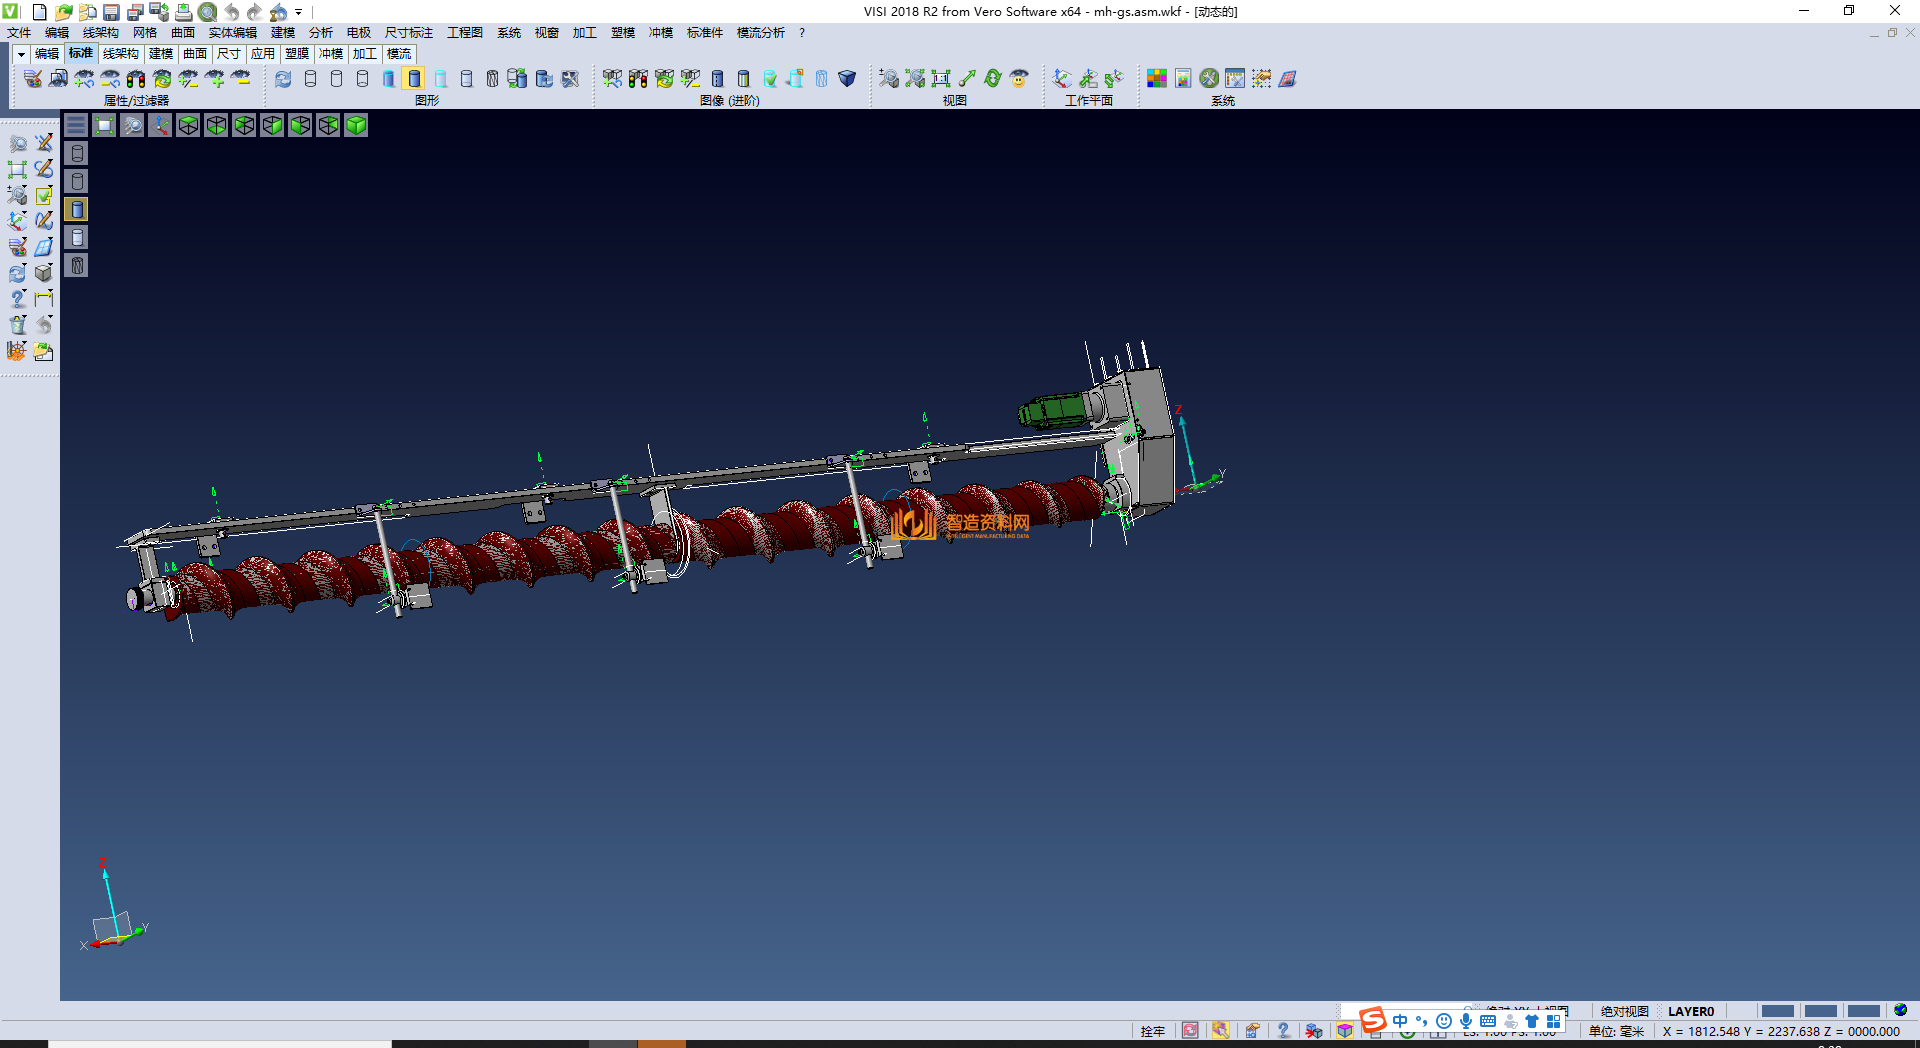Click the Save icon in quick access toolbar

click(111, 12)
